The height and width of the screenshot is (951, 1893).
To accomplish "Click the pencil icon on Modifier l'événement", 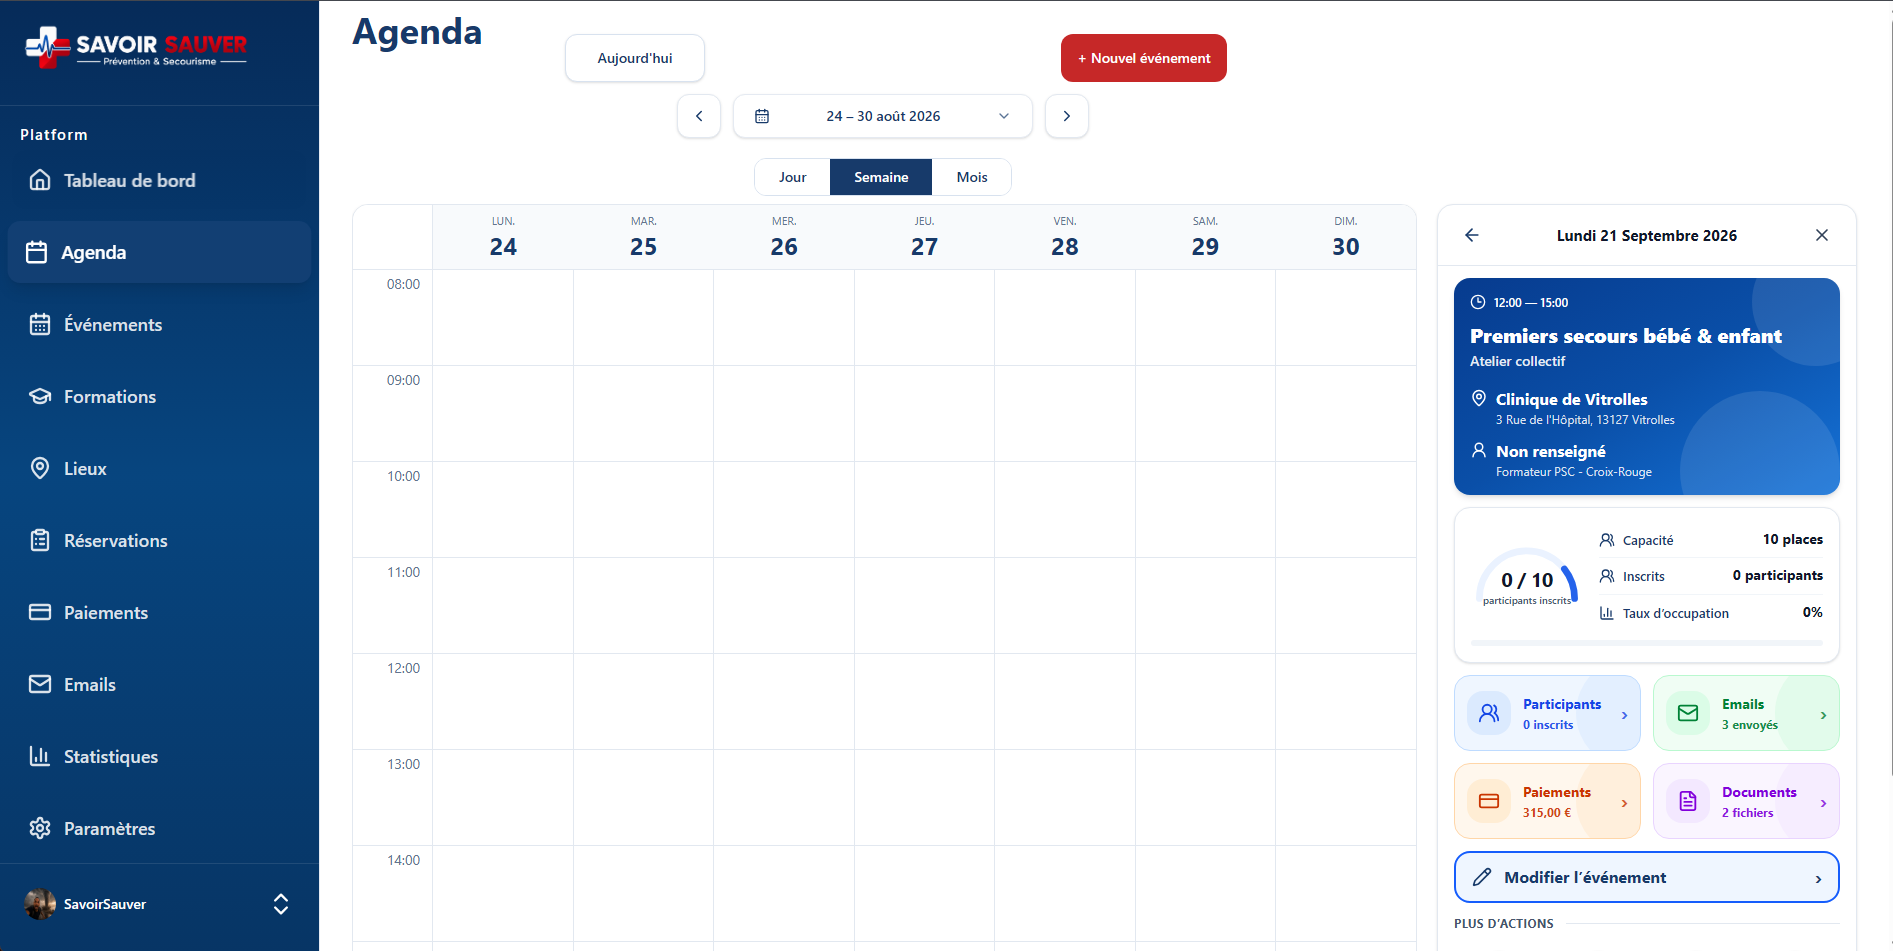I will [x=1482, y=877].
